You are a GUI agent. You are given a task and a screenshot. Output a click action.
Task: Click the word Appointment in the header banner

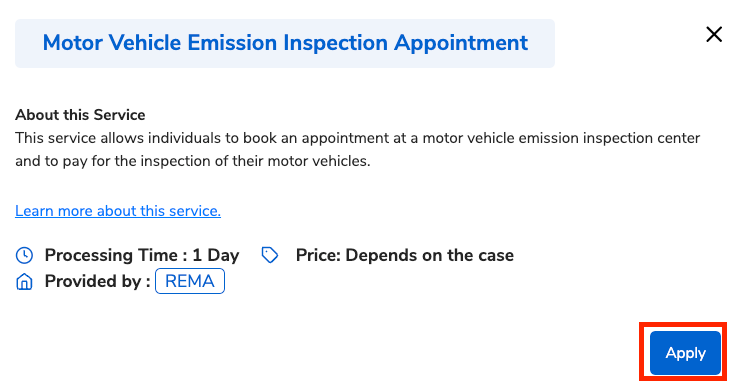pos(461,43)
